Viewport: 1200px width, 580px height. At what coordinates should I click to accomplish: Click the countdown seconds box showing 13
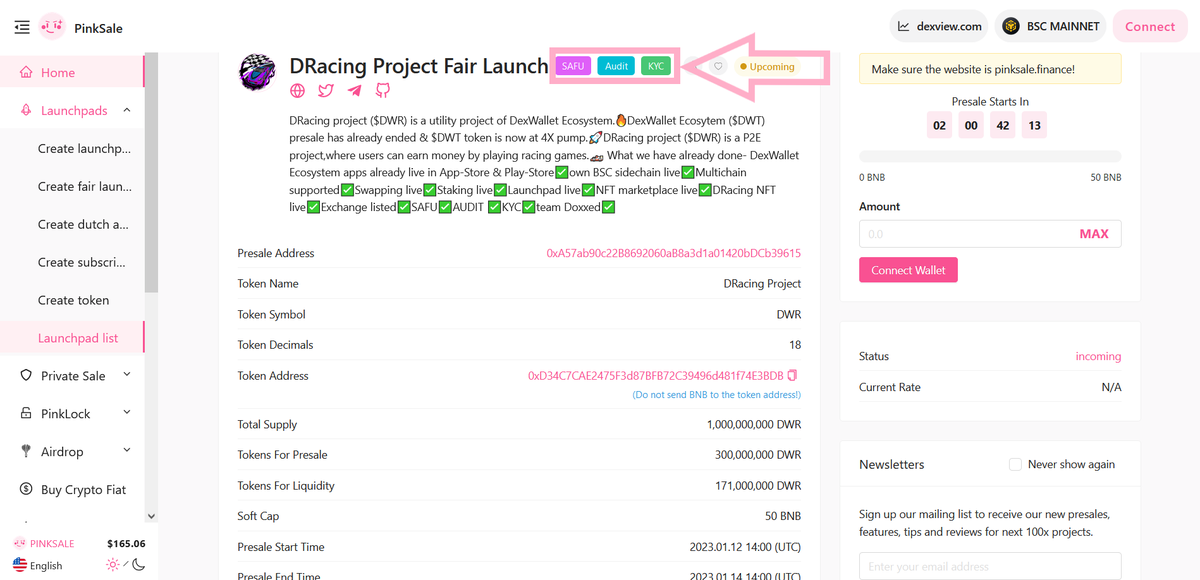point(1034,126)
